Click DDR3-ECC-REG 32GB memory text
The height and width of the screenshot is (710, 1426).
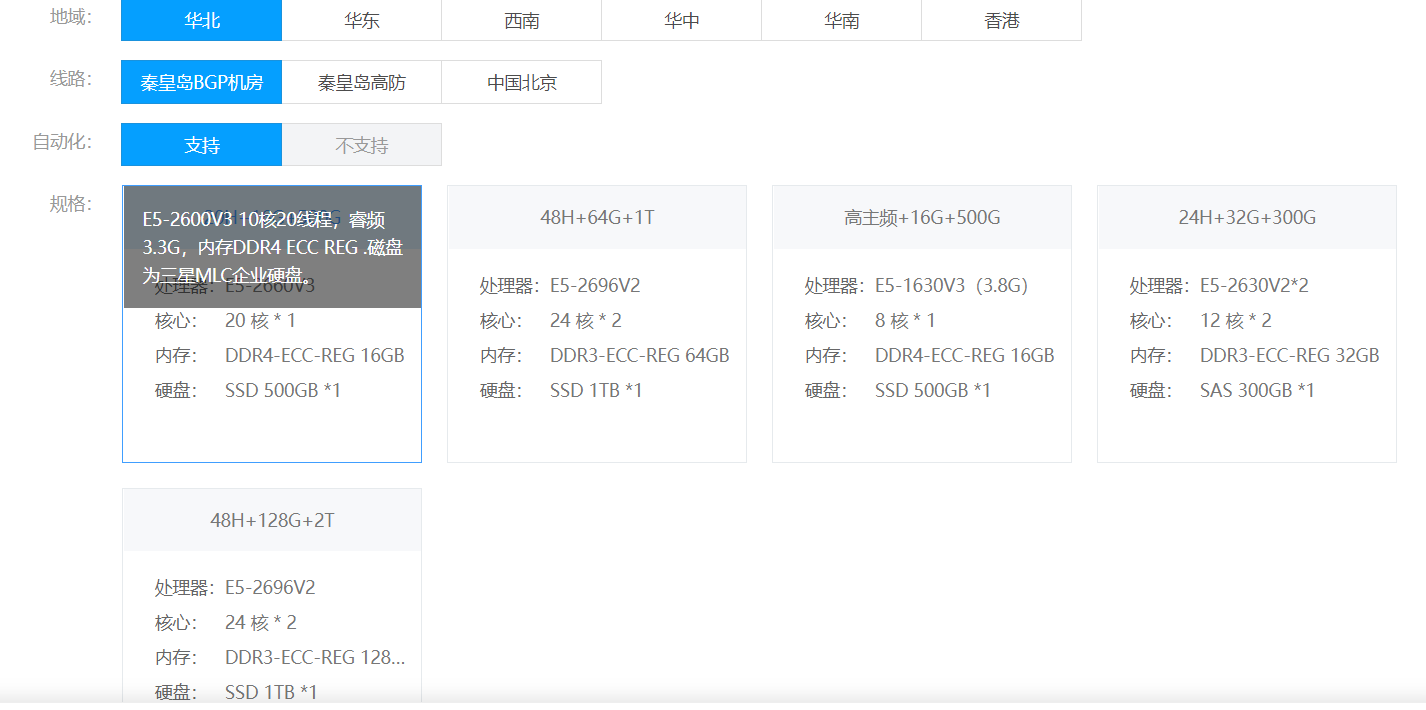pos(1290,356)
